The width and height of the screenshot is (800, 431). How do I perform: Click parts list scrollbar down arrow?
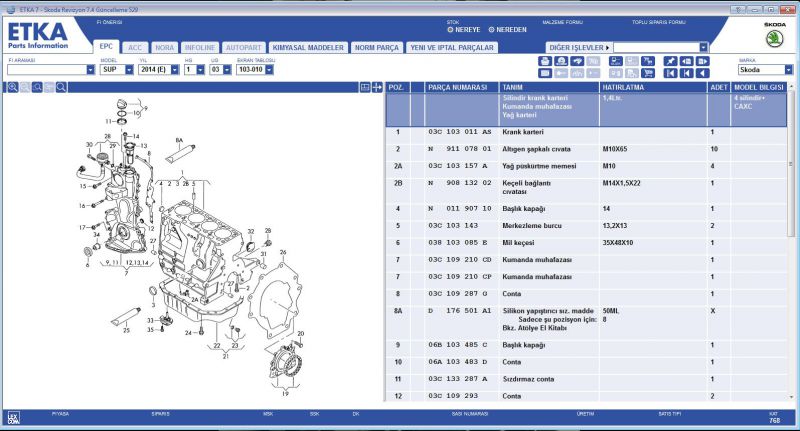[791, 397]
